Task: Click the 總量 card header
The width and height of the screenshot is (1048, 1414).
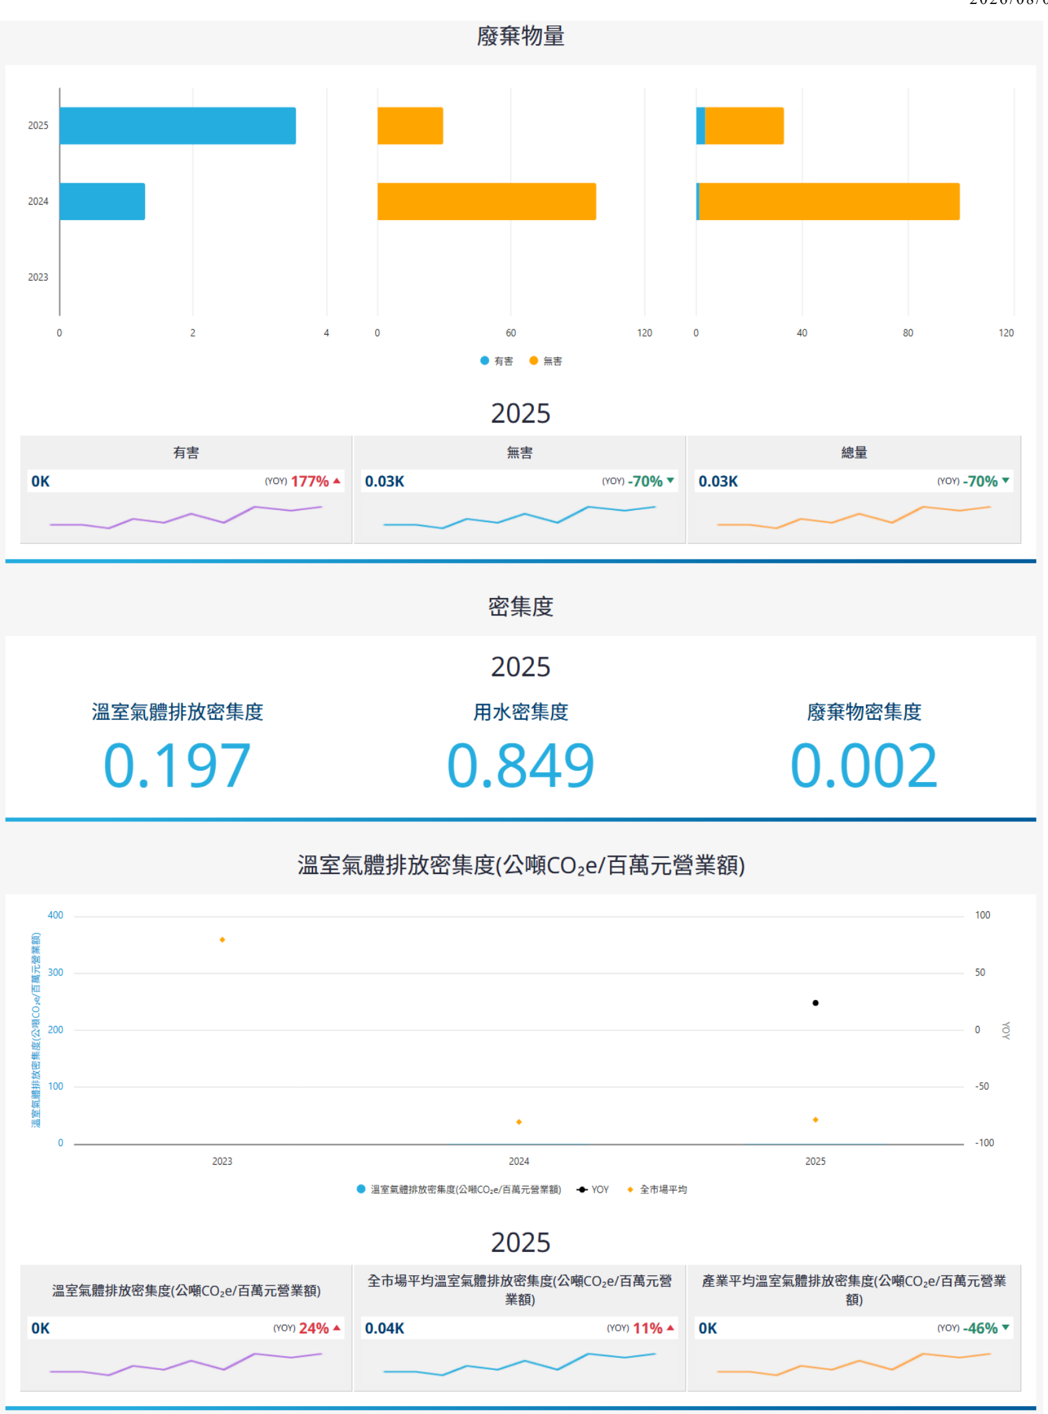Action: click(x=854, y=453)
